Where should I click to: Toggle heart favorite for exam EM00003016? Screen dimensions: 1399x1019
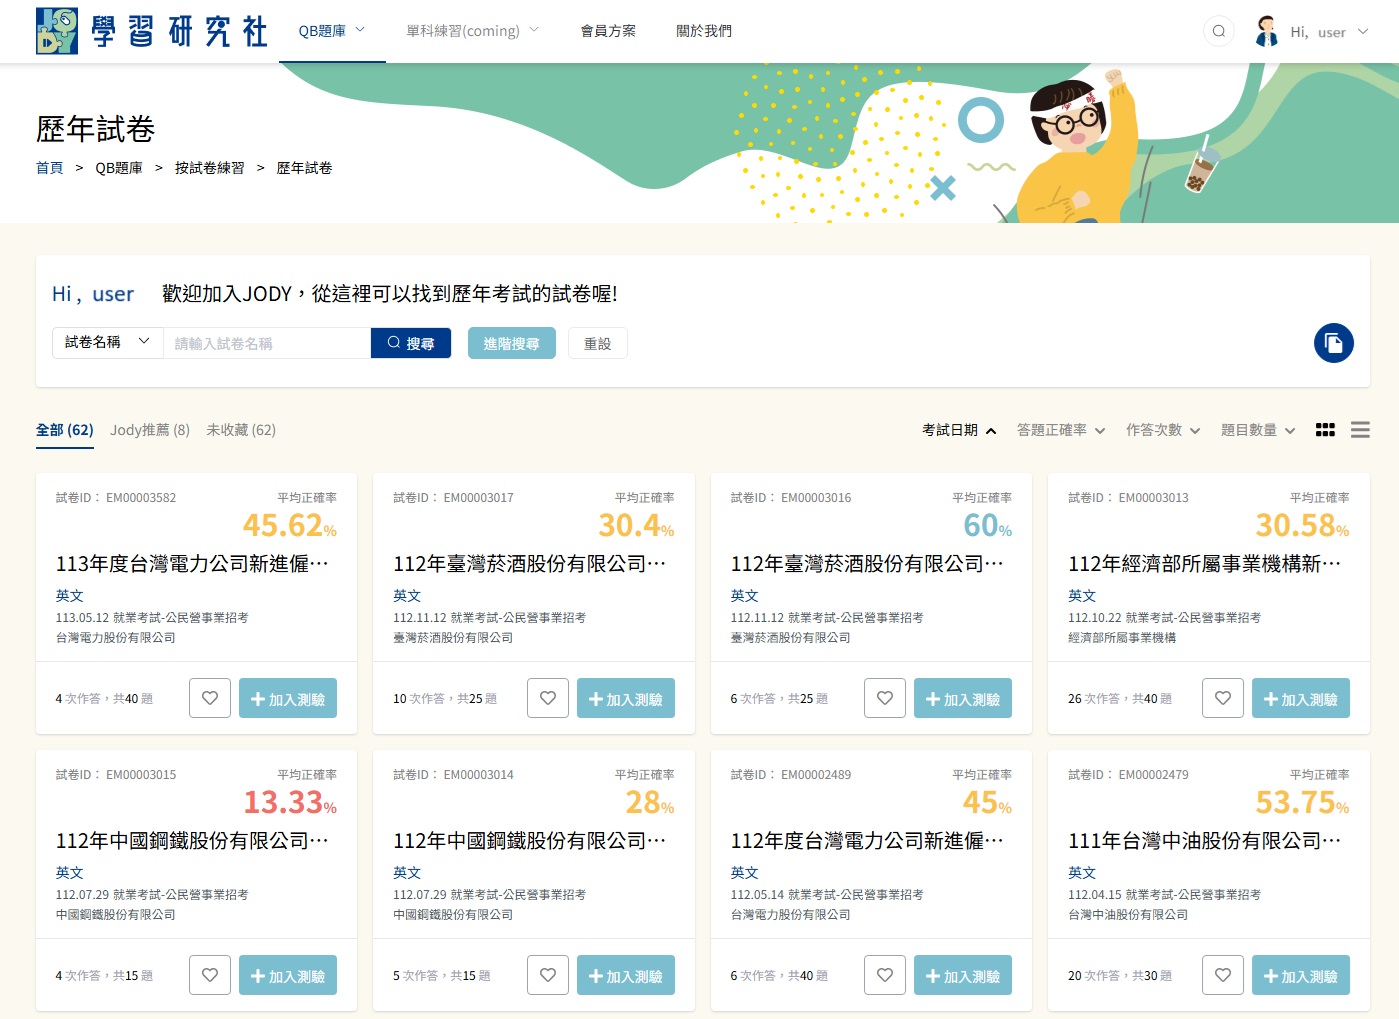point(885,698)
